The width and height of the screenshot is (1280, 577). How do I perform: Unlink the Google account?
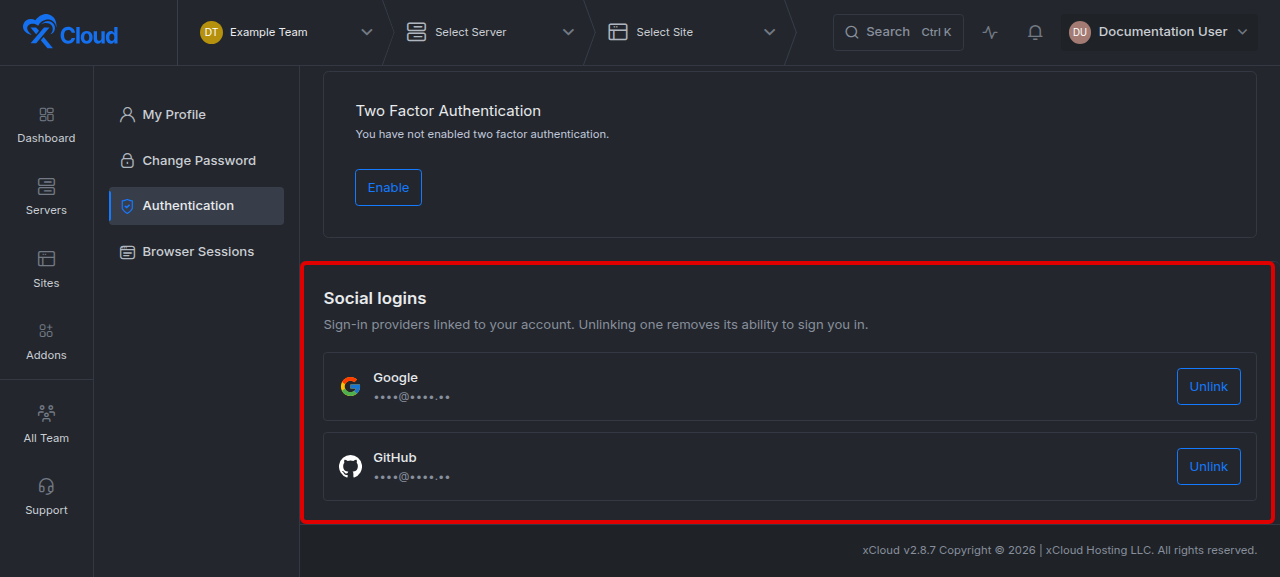click(1209, 387)
